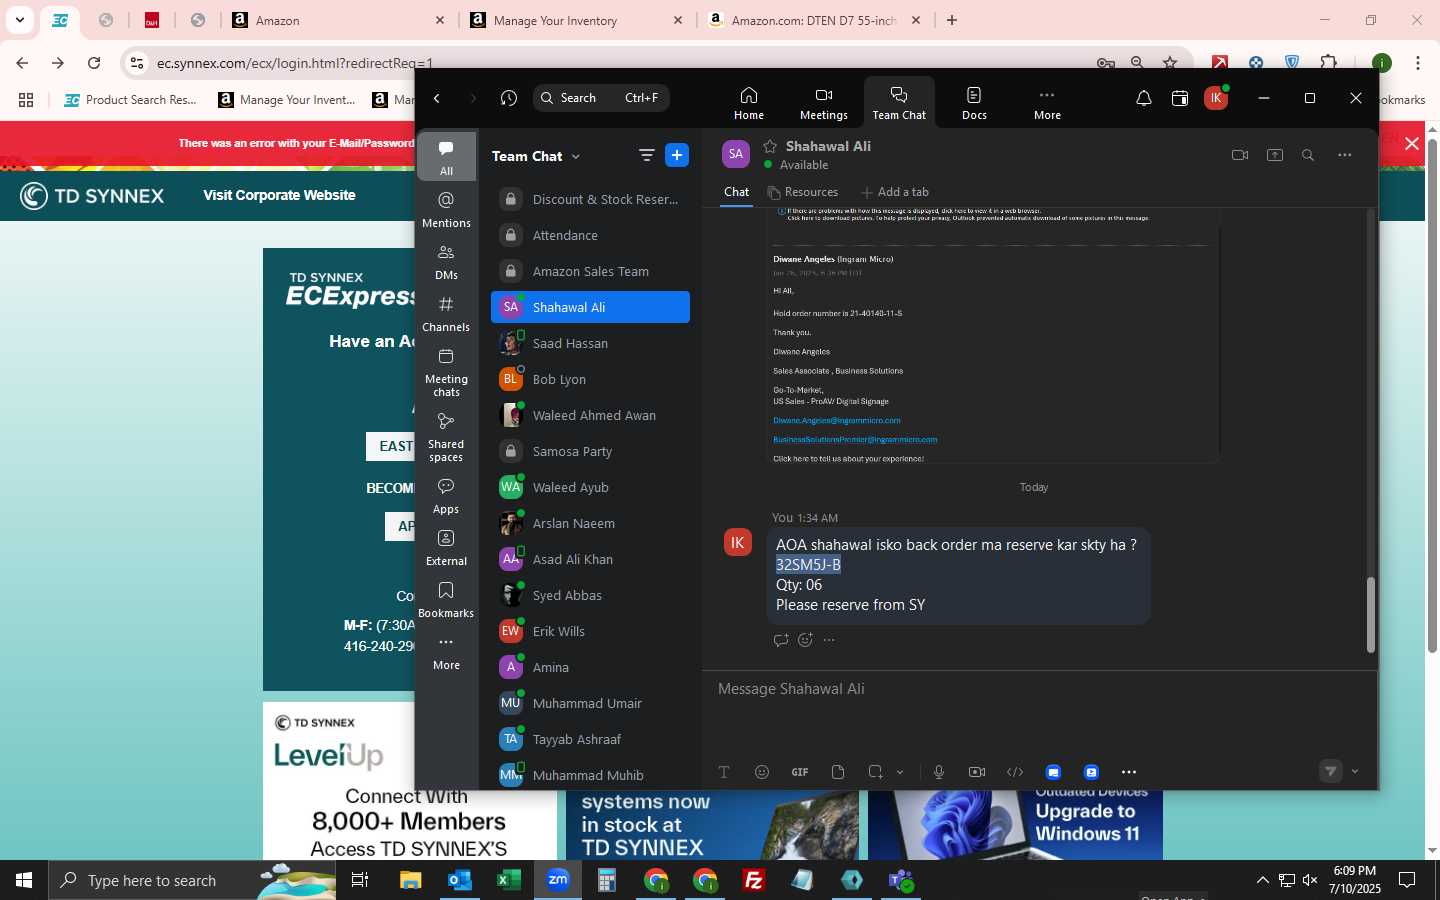This screenshot has height=900, width=1440.
Task: Go back using Zoom back arrow
Action: (437, 98)
